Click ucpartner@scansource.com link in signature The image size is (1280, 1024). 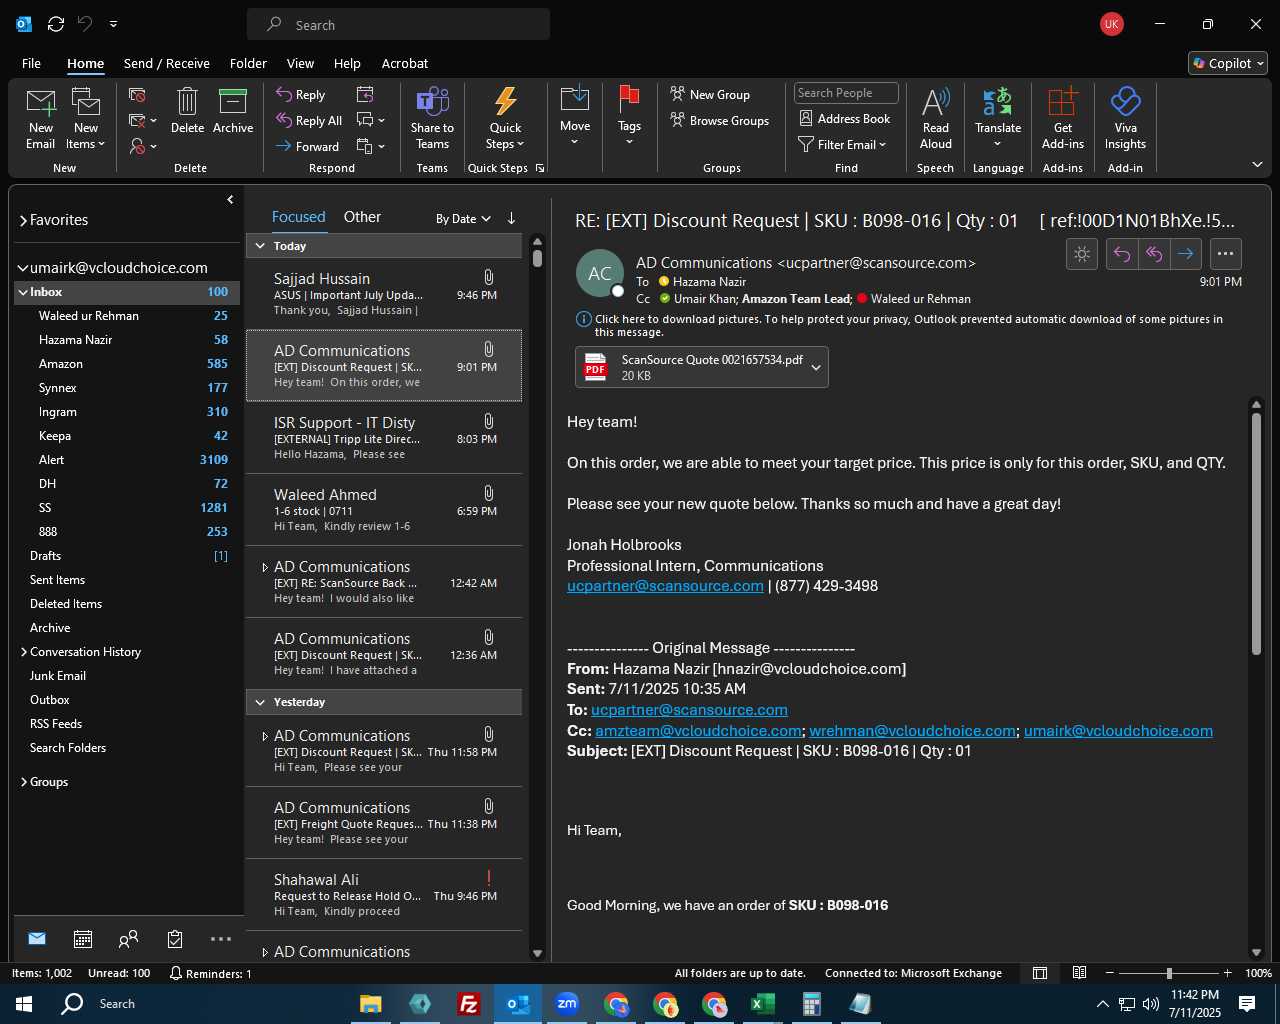665,586
